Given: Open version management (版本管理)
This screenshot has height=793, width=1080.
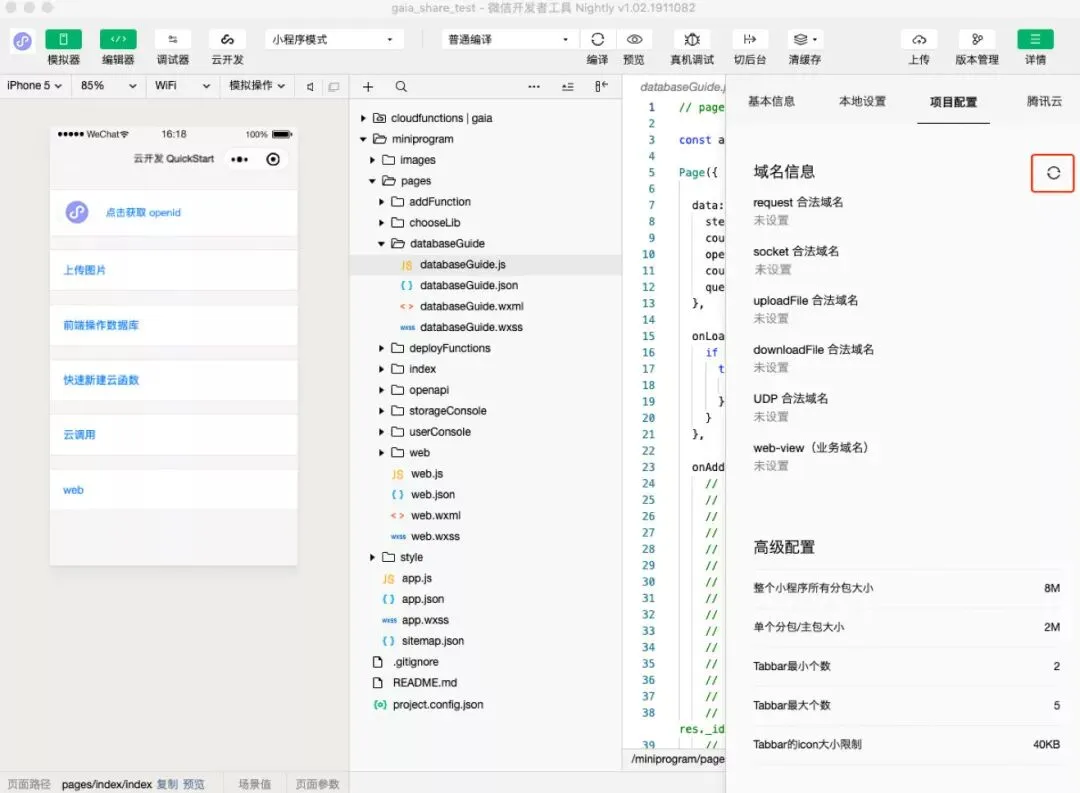Looking at the screenshot, I should point(977,39).
